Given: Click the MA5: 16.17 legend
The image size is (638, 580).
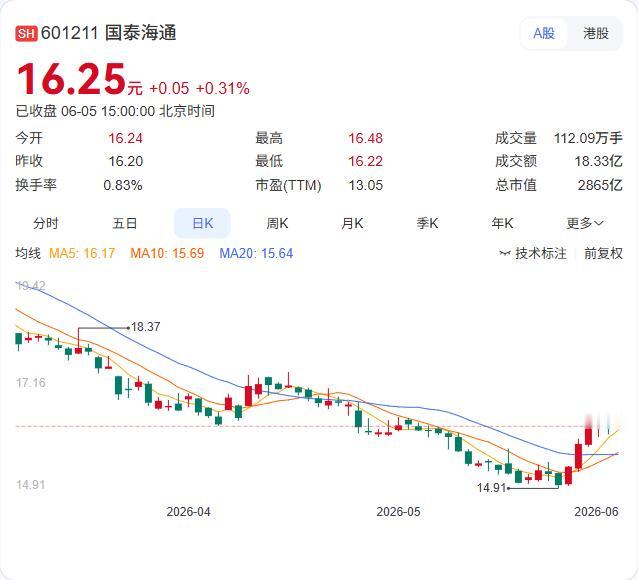Looking at the screenshot, I should 82,253.
